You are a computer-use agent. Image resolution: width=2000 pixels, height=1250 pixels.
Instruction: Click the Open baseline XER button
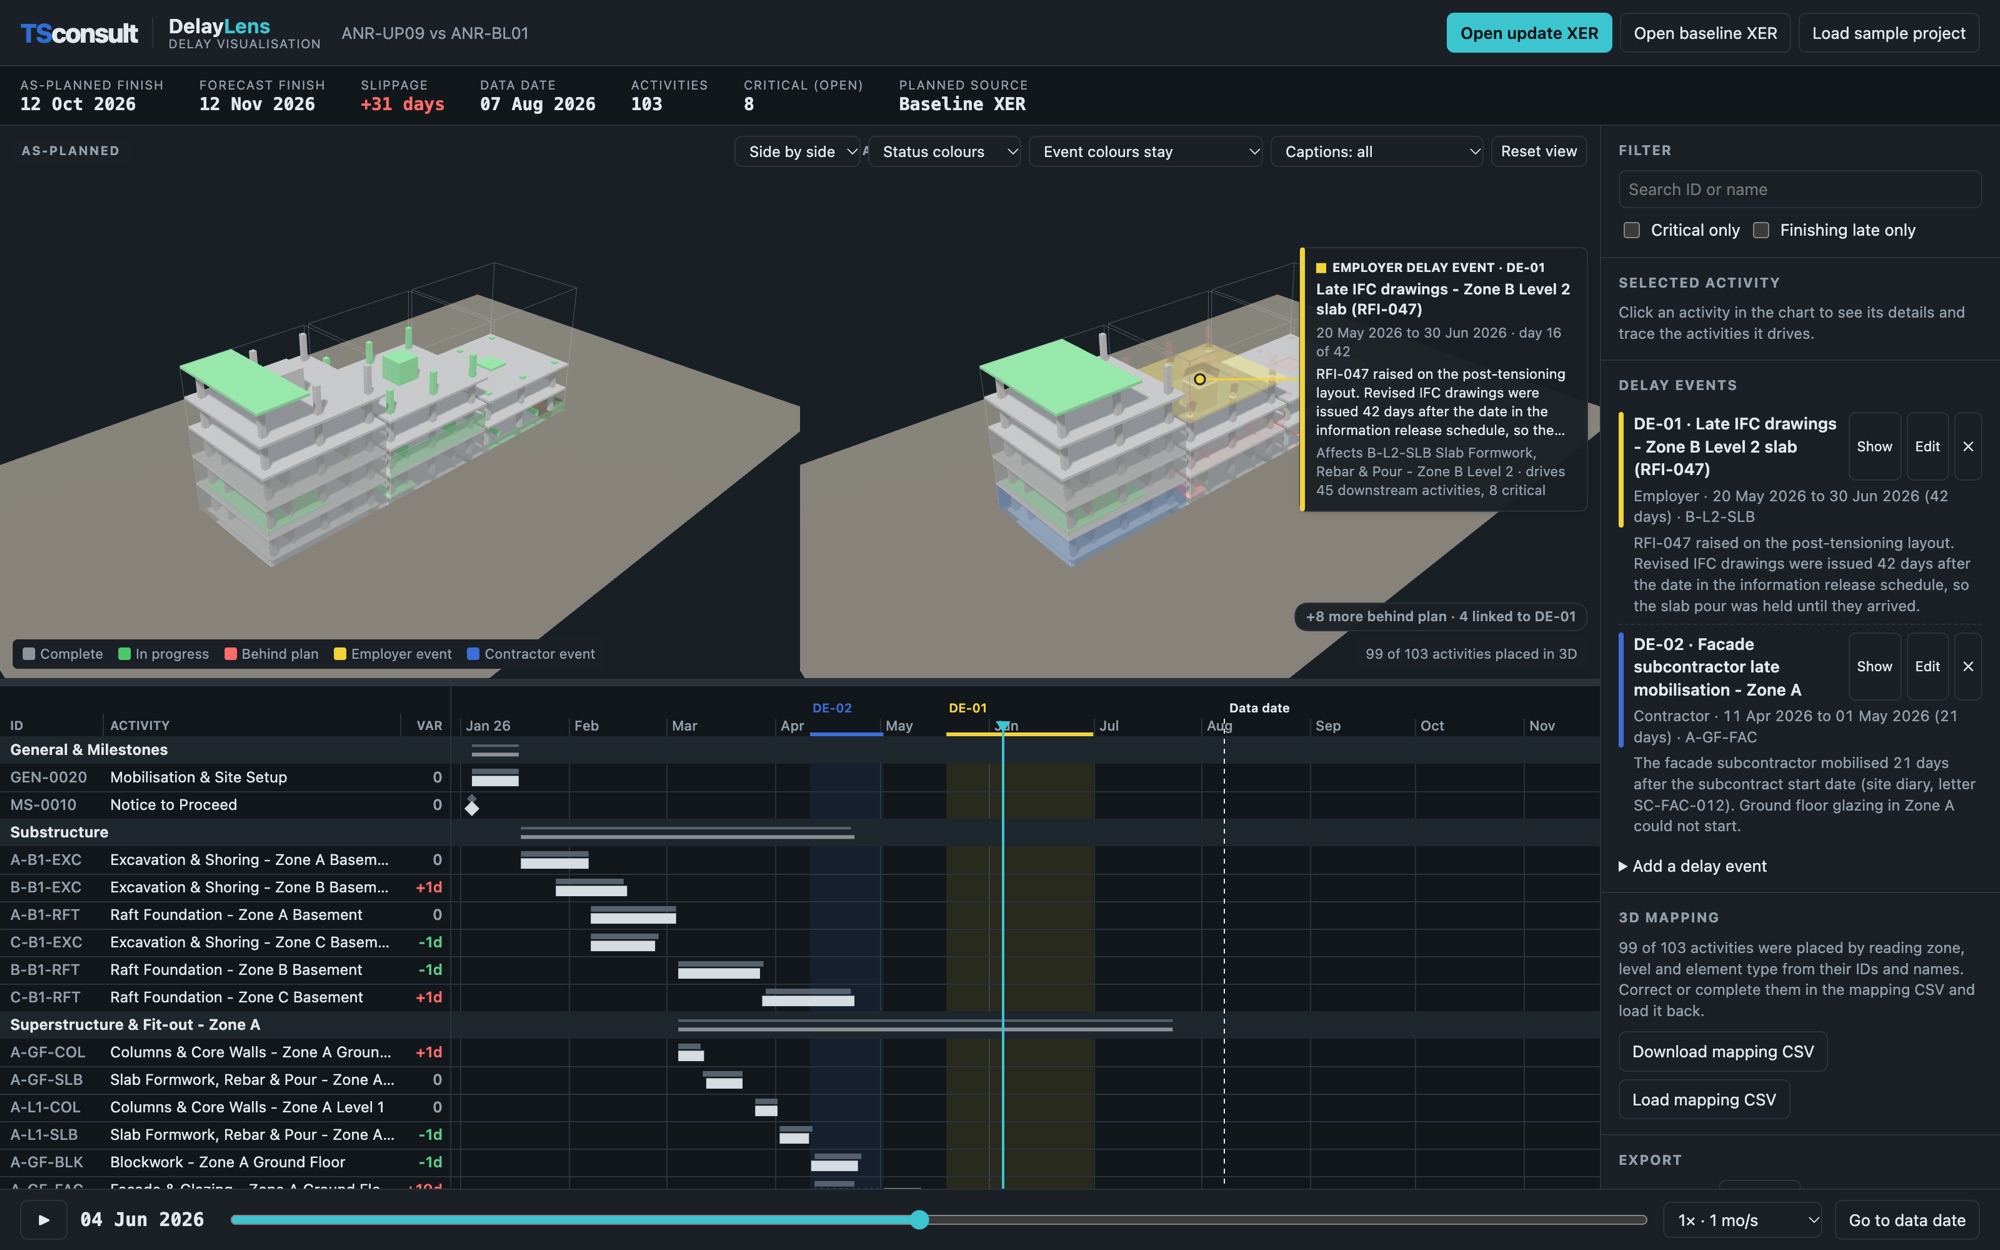[1705, 33]
